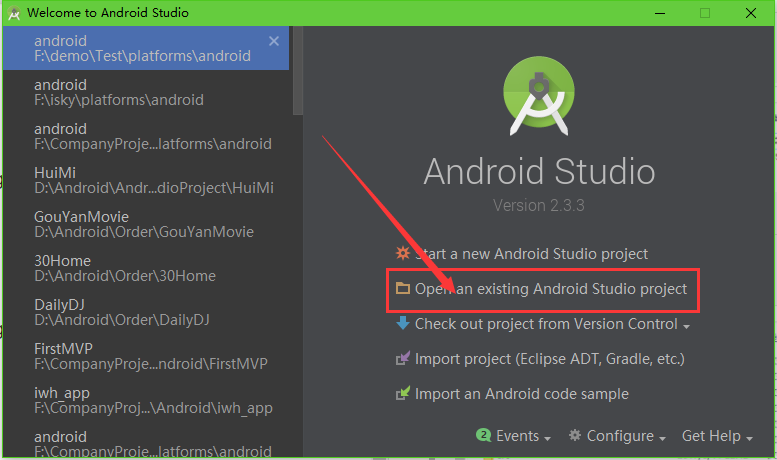Click the folder icon for opening existing project
The width and height of the screenshot is (777, 460).
(x=402, y=288)
